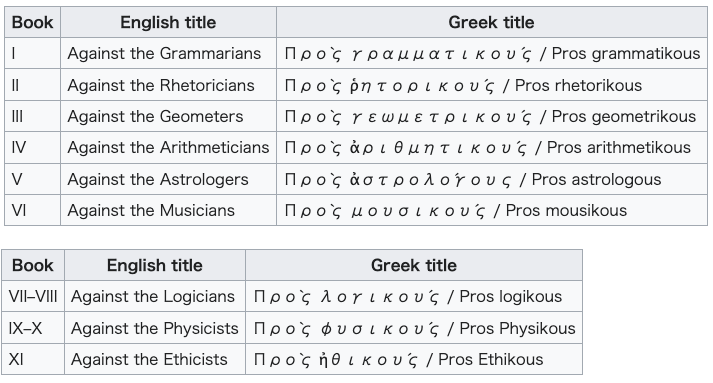Click the "Pros Physikous" cell
Image resolution: width=713 pixels, height=383 pixels.
pyautogui.click(x=414, y=328)
